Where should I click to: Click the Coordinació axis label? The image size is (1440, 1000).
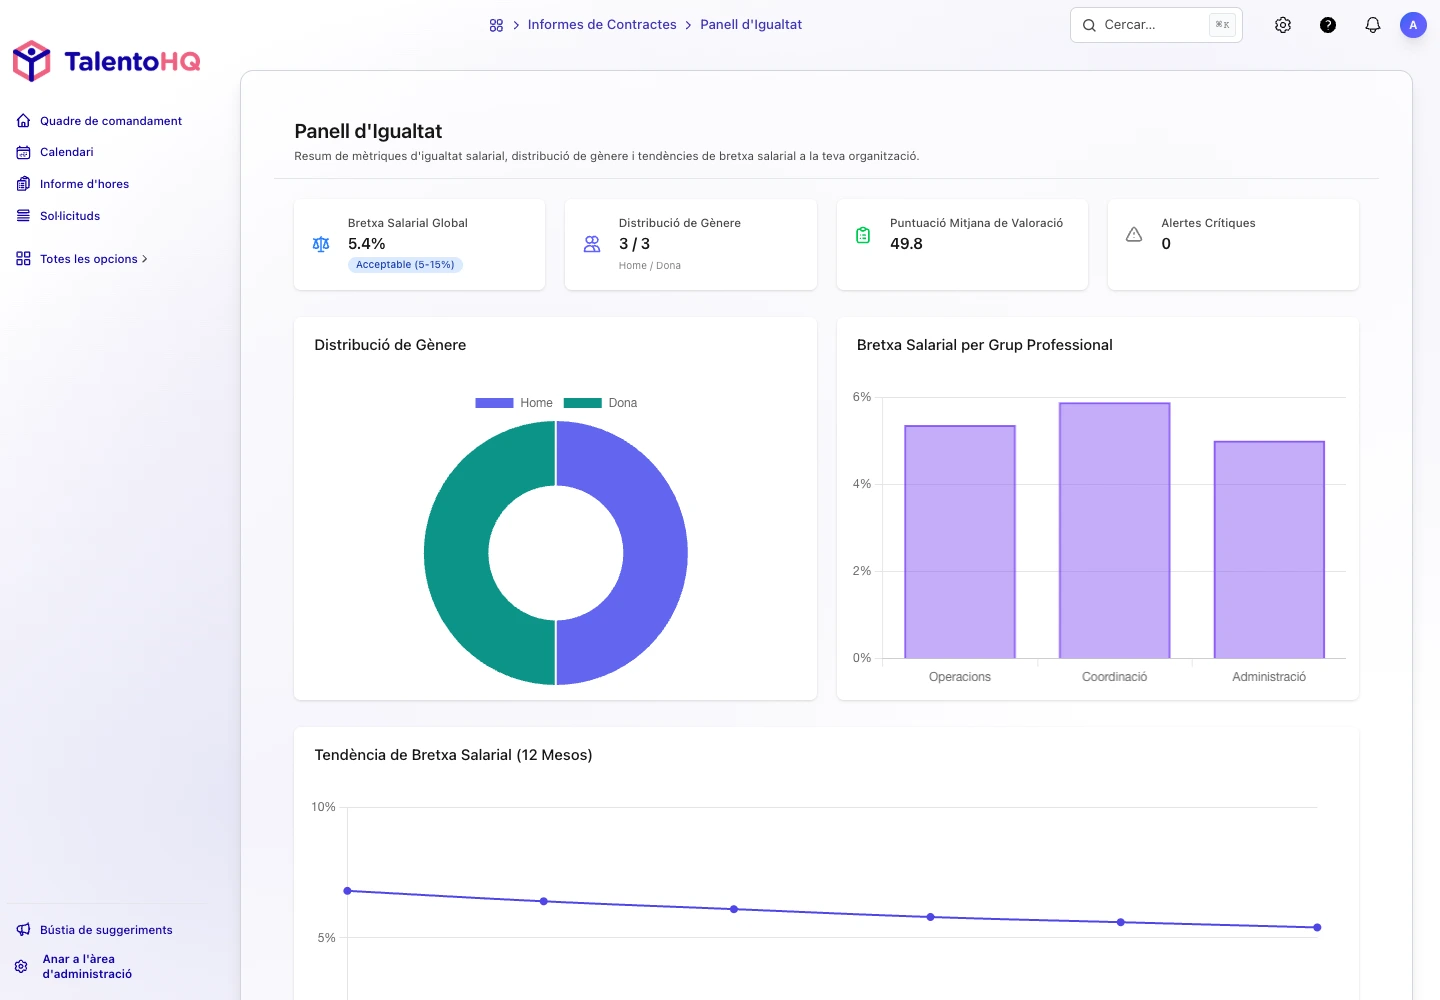(x=1115, y=677)
